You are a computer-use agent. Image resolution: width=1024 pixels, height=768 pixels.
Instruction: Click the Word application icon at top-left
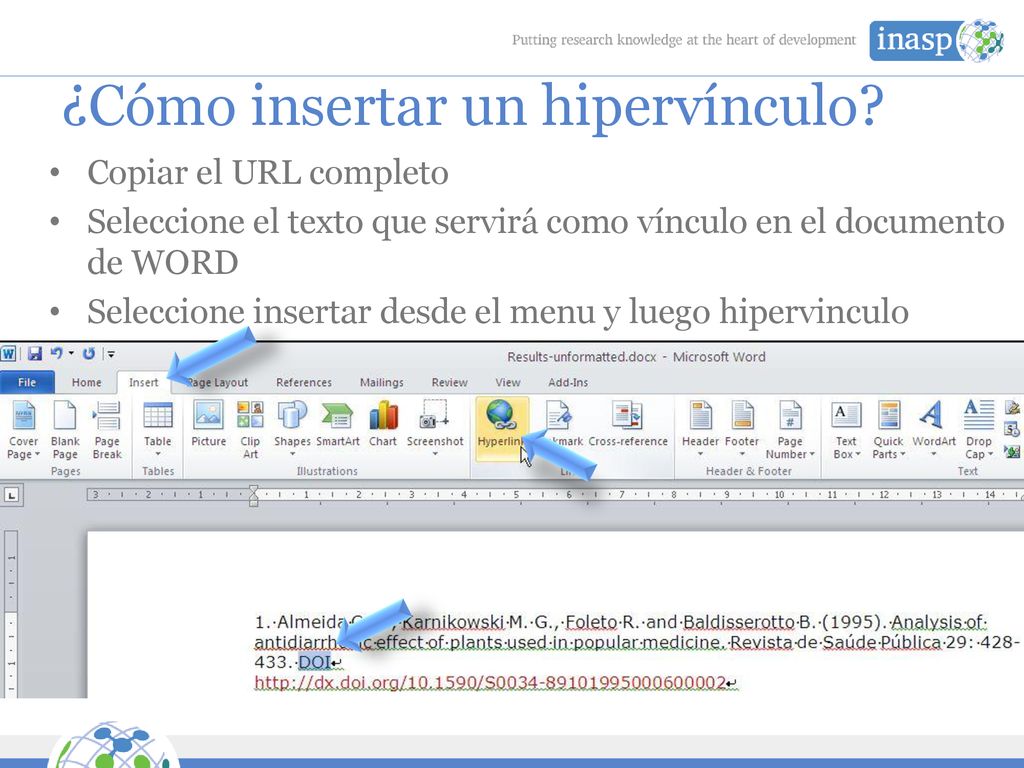8,354
